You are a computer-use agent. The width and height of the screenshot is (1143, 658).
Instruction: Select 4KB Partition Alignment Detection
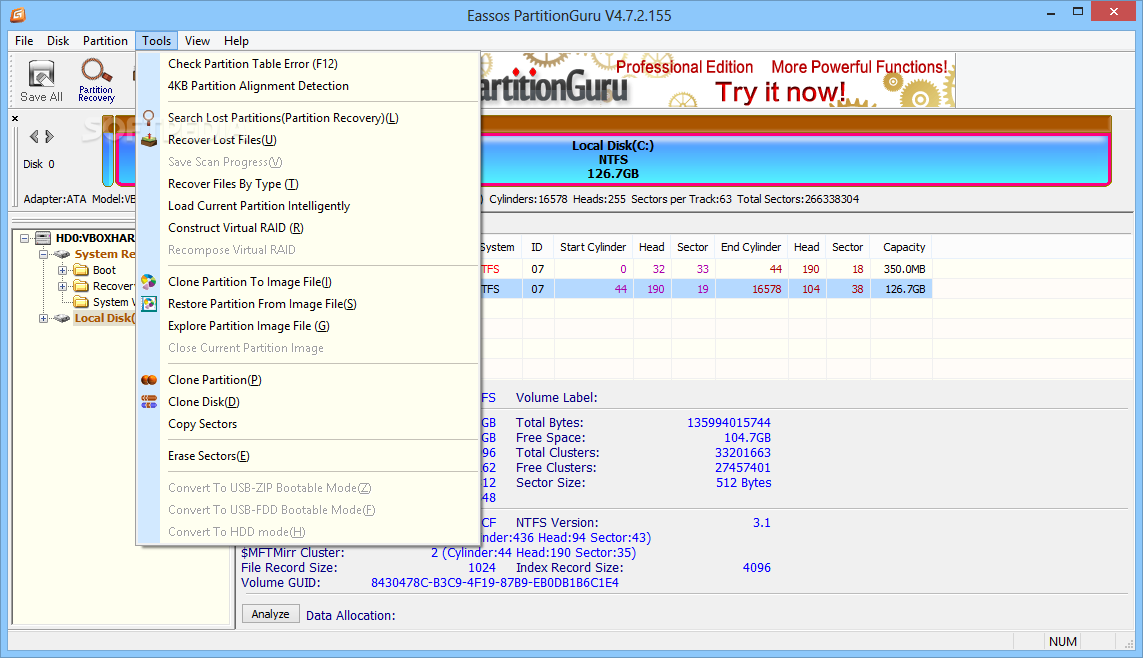click(x=258, y=86)
